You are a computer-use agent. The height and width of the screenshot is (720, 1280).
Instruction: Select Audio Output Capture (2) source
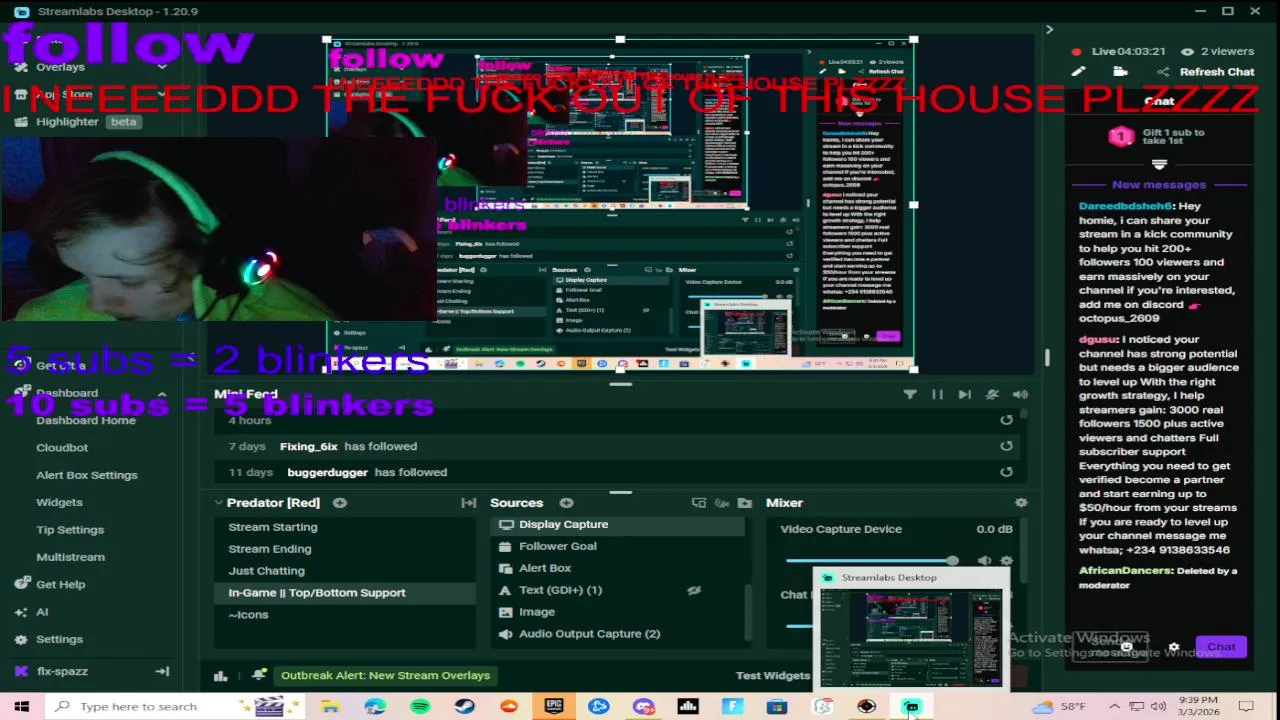(618, 634)
